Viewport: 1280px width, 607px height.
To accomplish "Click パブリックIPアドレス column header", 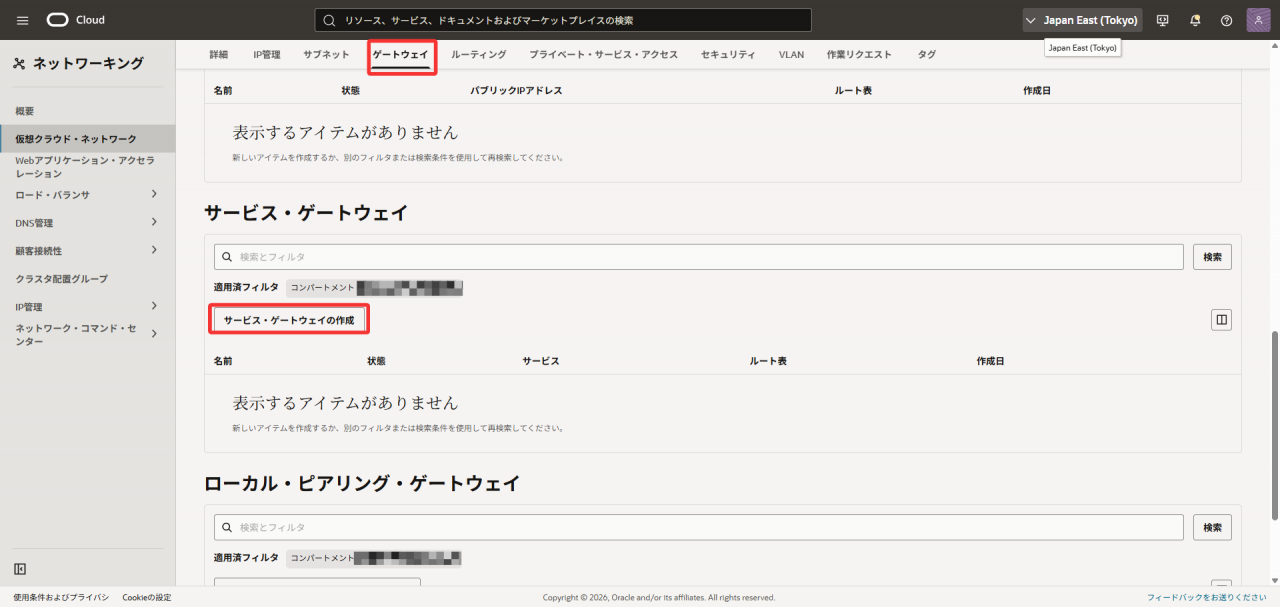I will point(516,91).
